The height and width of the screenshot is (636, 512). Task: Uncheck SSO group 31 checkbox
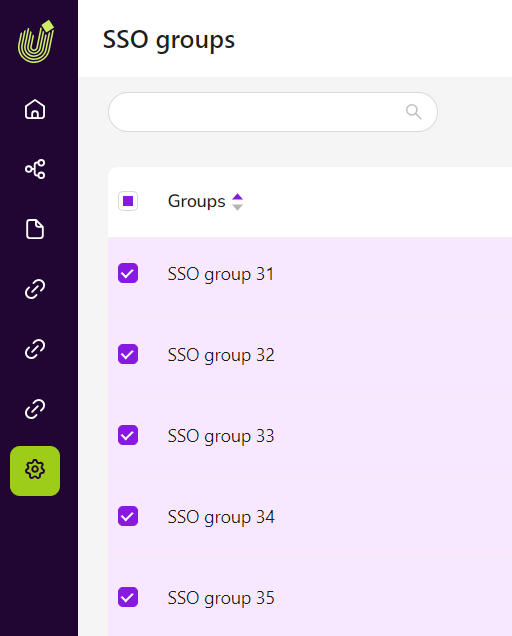(x=128, y=273)
